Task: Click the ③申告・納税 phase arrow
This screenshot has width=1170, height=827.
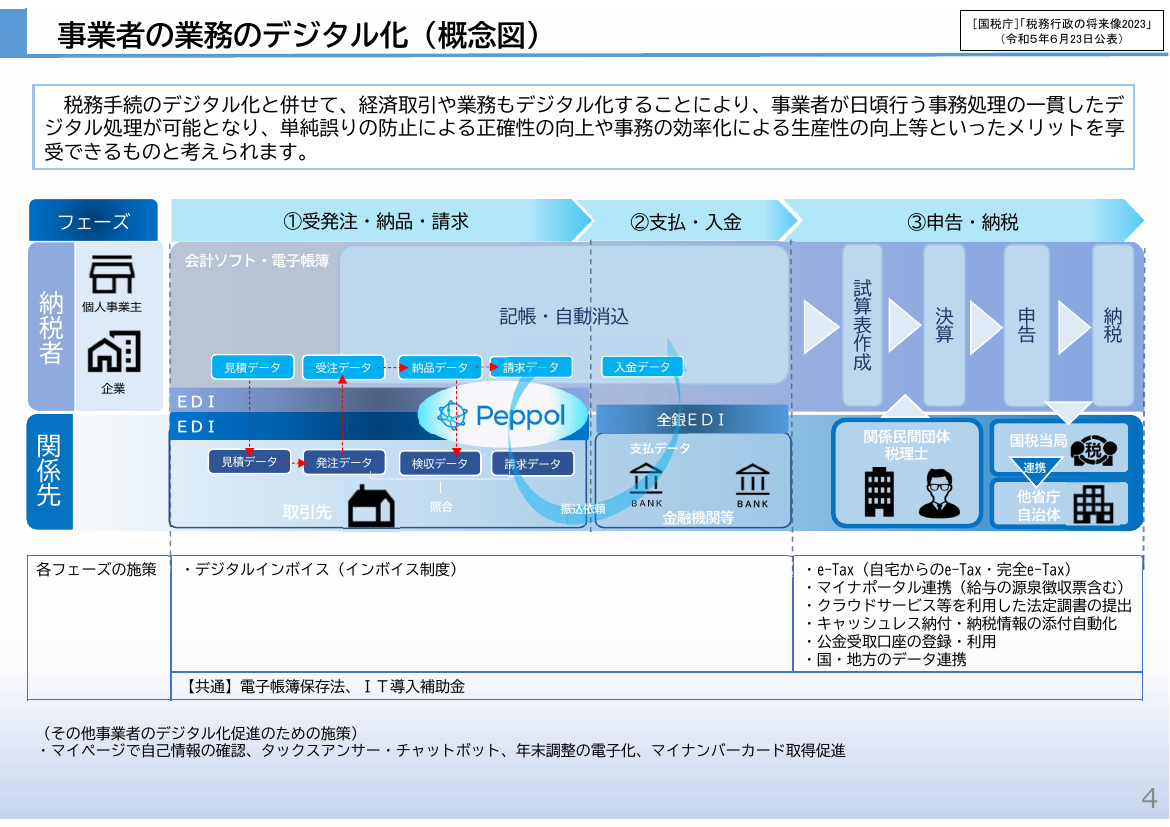Action: [963, 221]
